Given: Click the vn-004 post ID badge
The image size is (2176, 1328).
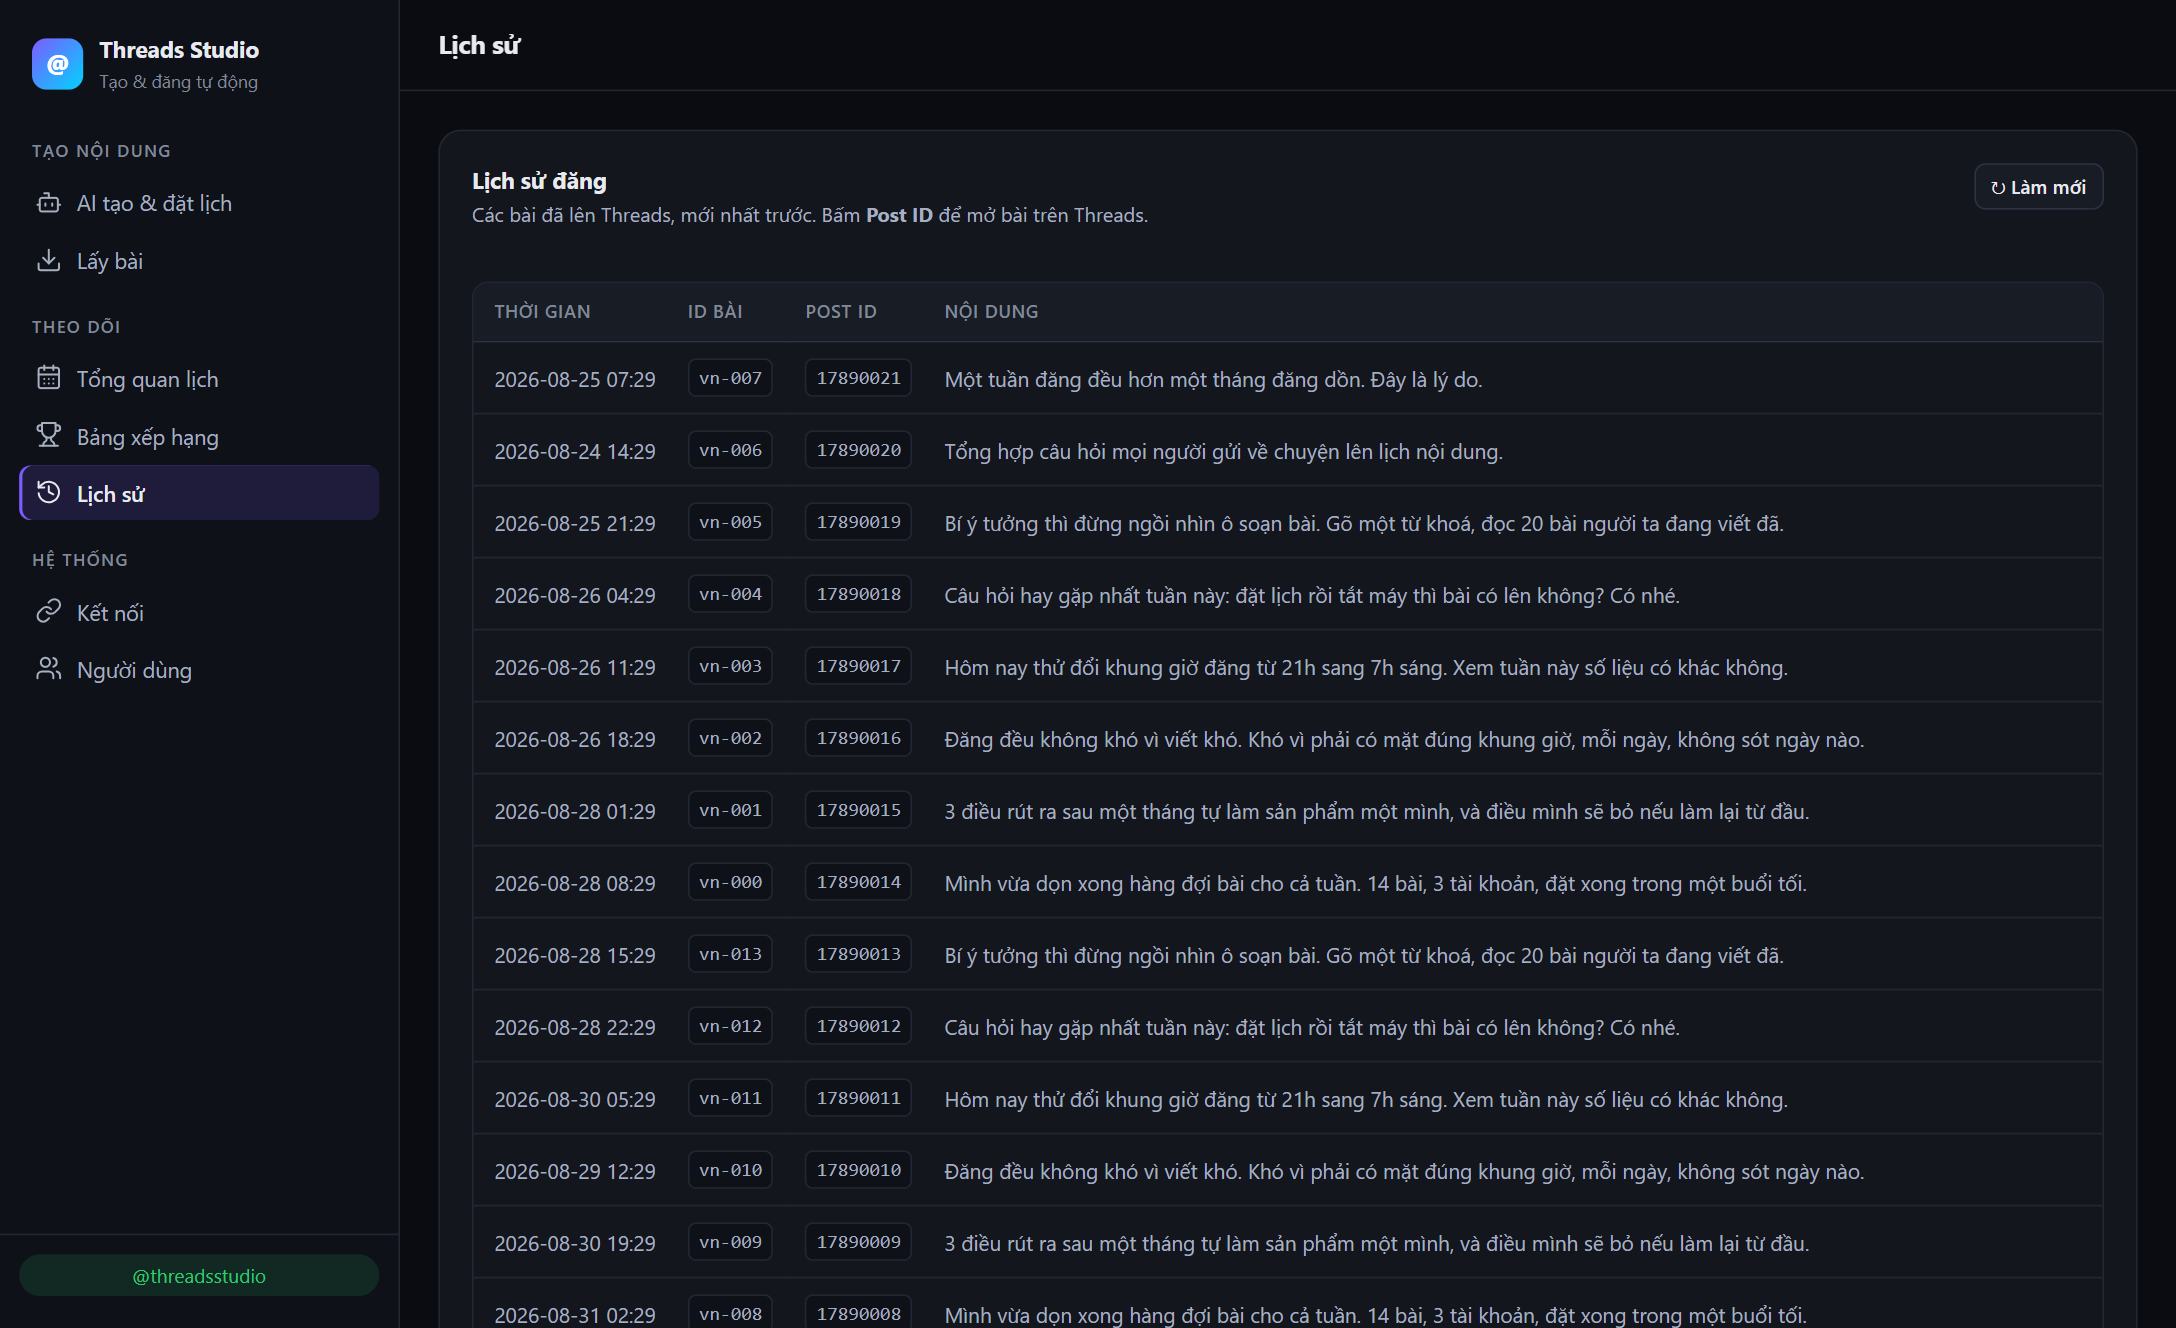Looking at the screenshot, I should point(730,594).
